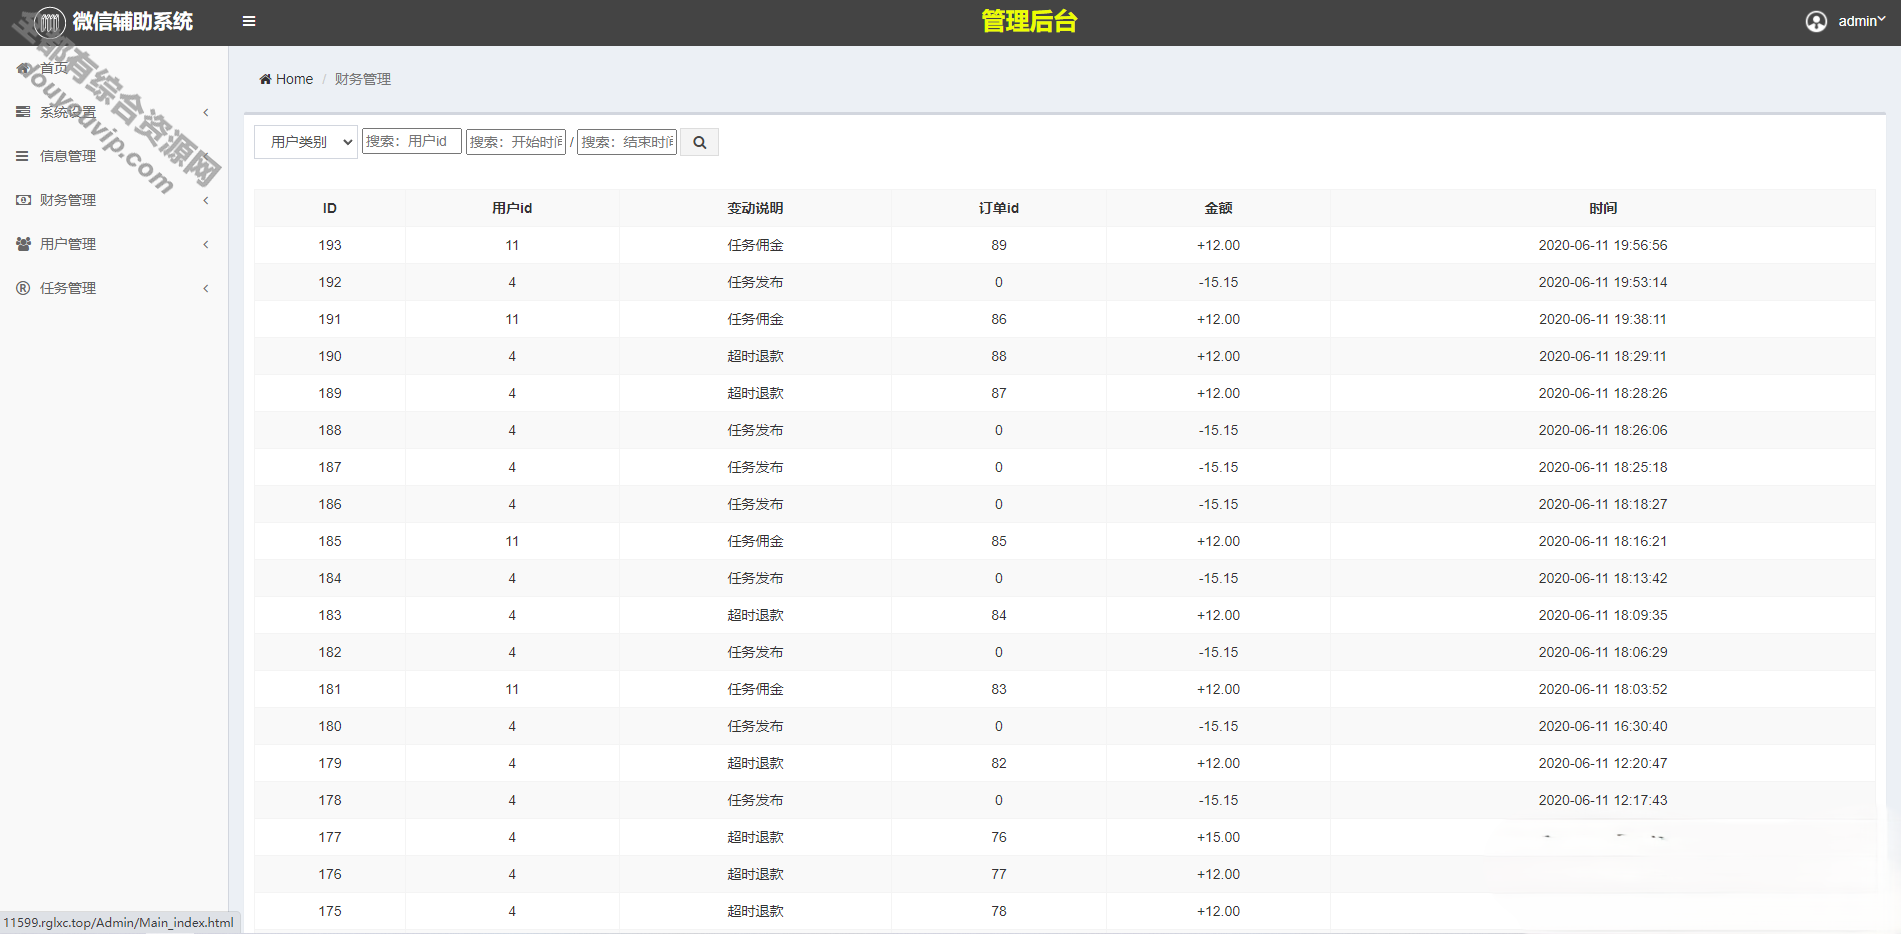The image size is (1901, 934).
Task: Click the ID column header
Action: 330,208
